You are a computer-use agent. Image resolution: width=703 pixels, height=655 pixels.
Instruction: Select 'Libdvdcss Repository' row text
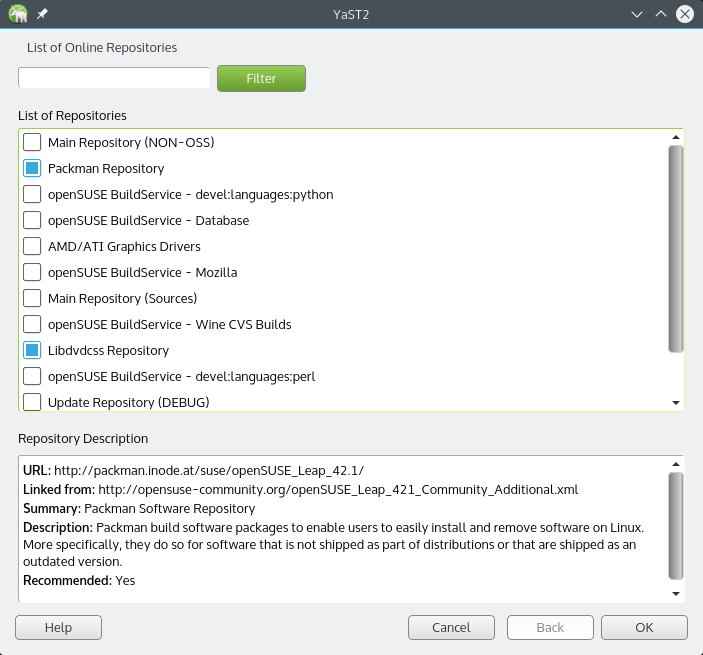click(108, 351)
